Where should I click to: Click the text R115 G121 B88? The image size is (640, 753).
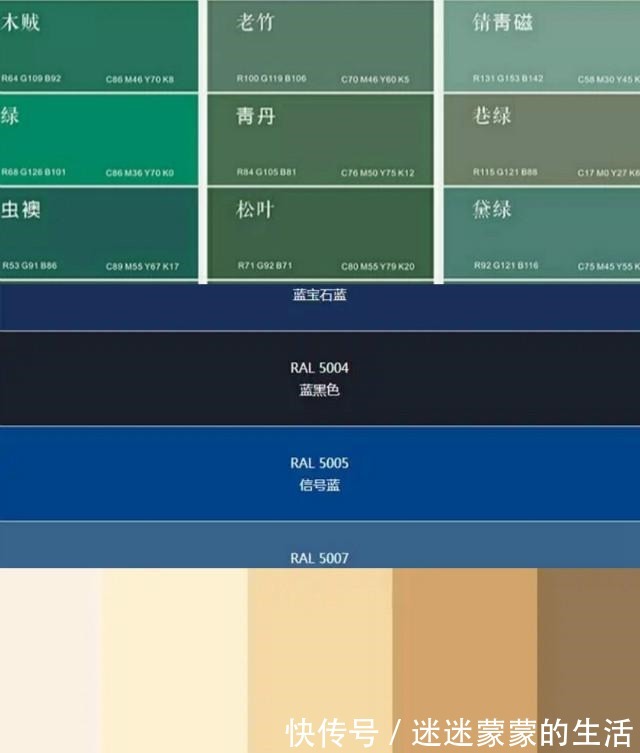tap(505, 172)
